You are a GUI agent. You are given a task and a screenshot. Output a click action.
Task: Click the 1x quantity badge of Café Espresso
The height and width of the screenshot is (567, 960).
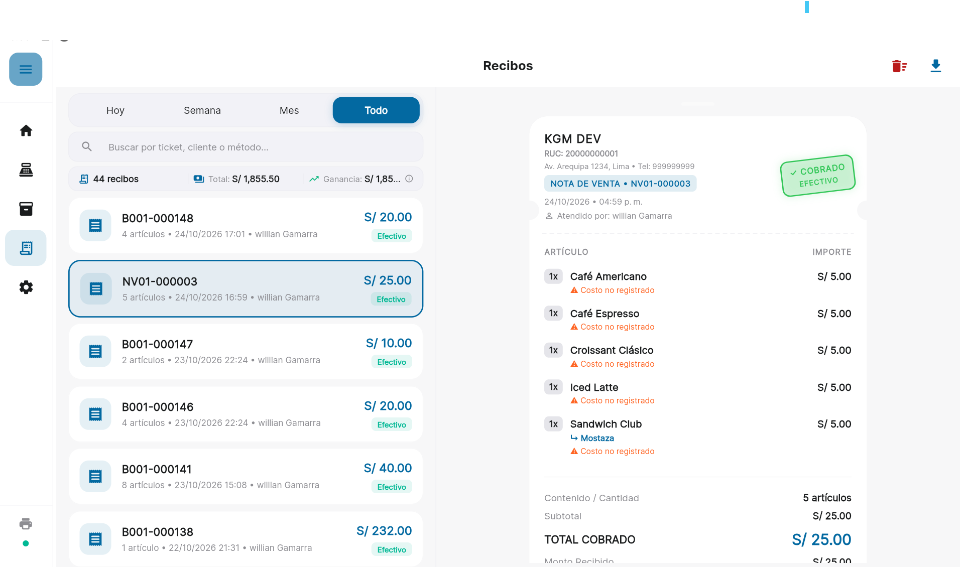(553, 314)
